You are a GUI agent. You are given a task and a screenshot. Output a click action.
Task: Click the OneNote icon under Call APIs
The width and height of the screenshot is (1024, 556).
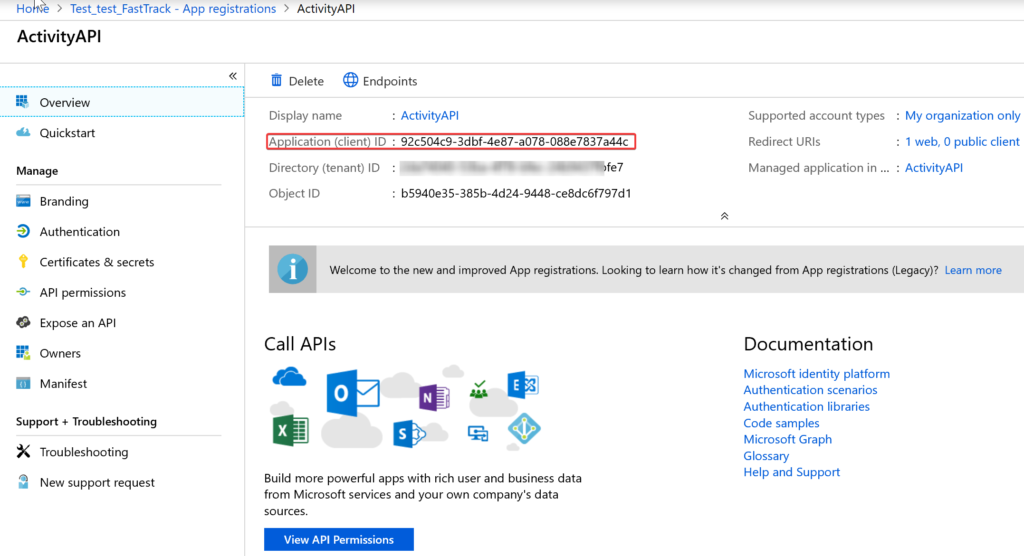click(x=434, y=397)
